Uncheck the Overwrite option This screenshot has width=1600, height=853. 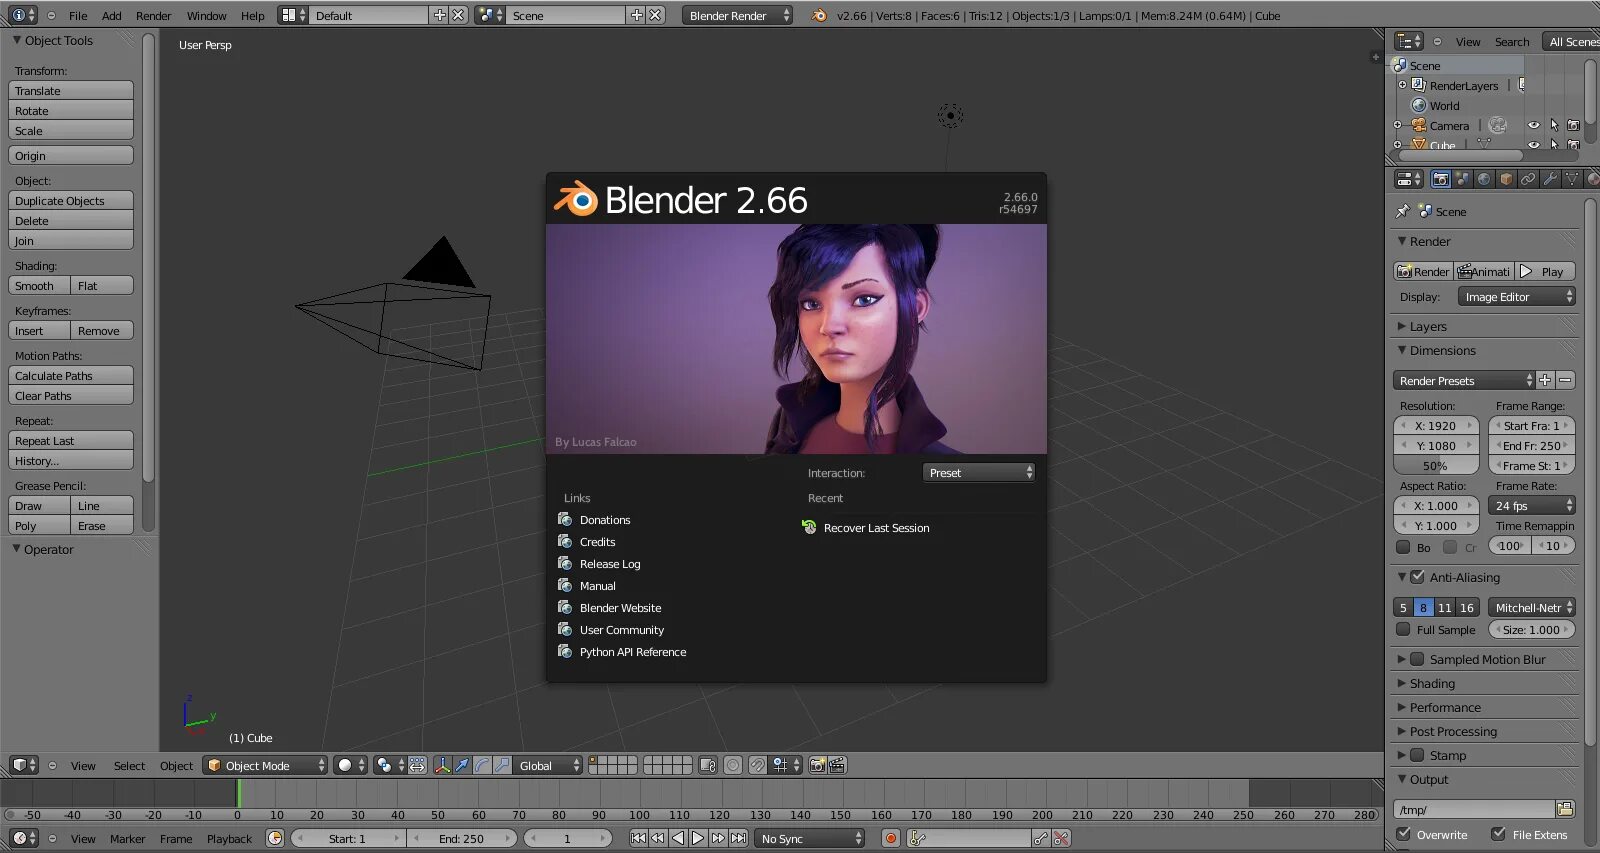tap(1404, 834)
